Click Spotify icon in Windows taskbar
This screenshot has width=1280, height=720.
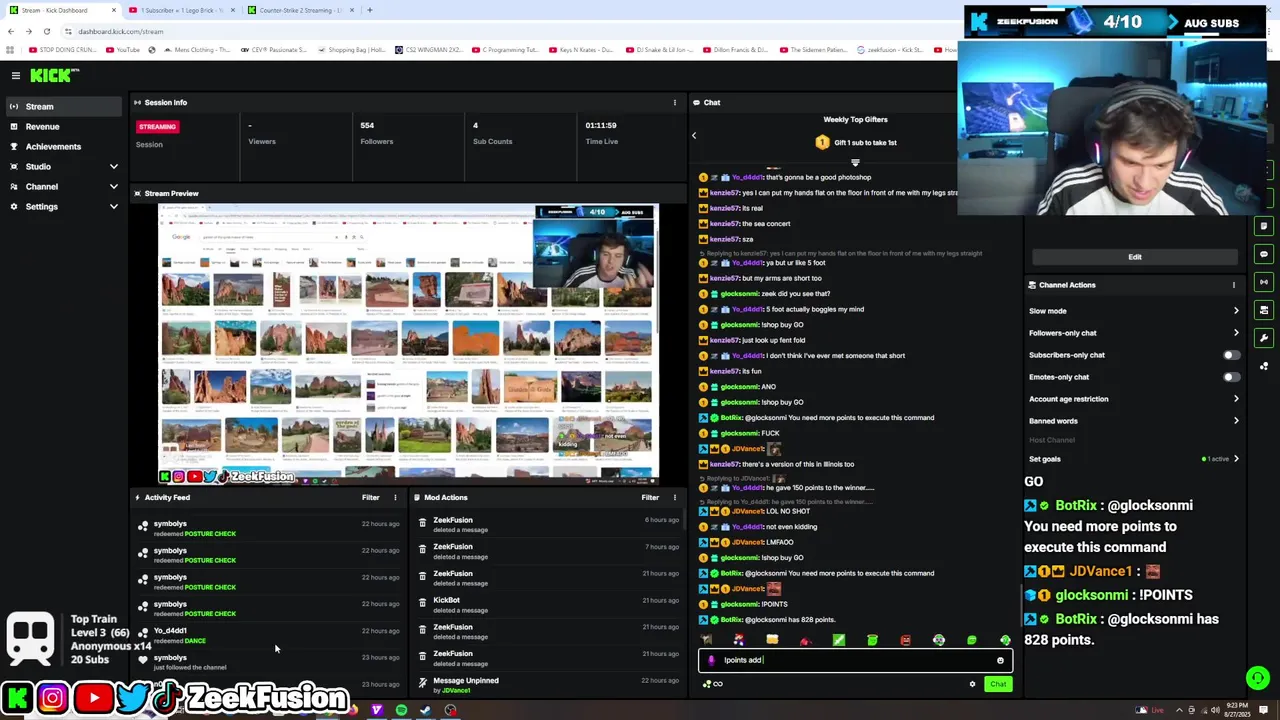(401, 710)
